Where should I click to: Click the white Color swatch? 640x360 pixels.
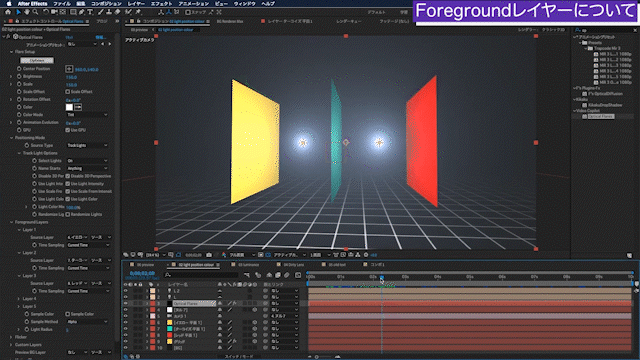point(69,107)
